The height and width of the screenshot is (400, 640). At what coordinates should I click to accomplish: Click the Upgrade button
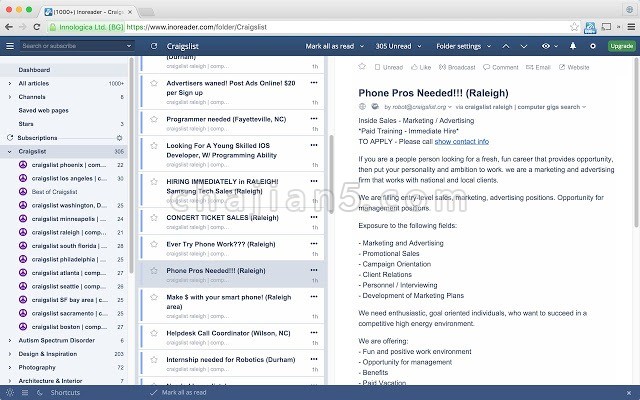coord(622,46)
